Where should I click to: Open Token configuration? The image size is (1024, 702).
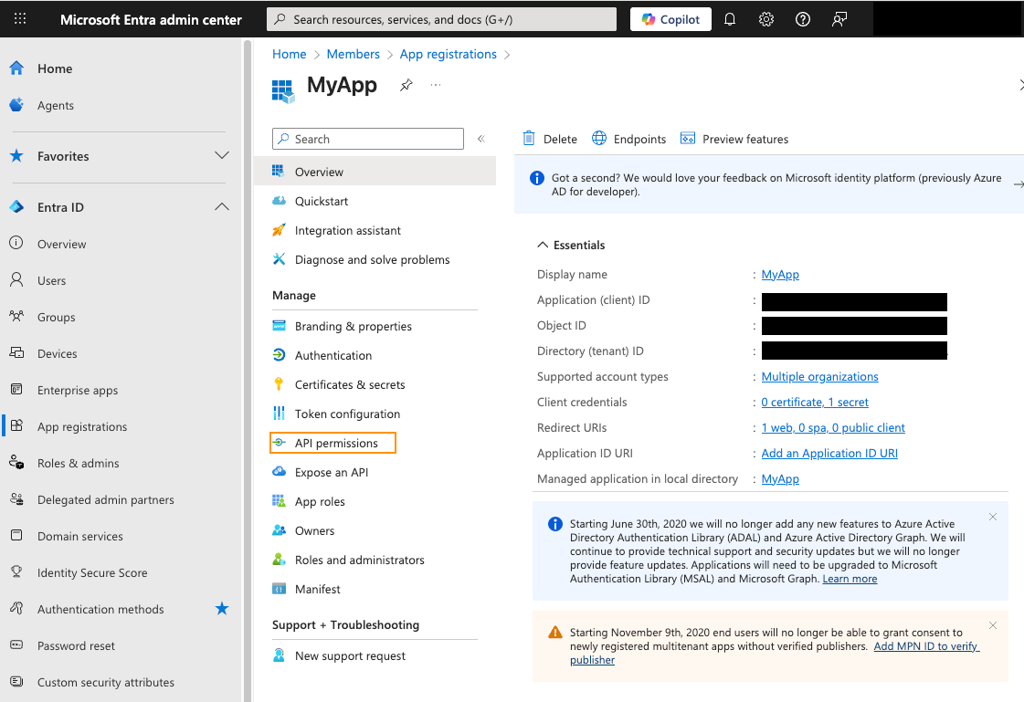pyautogui.click(x=347, y=414)
